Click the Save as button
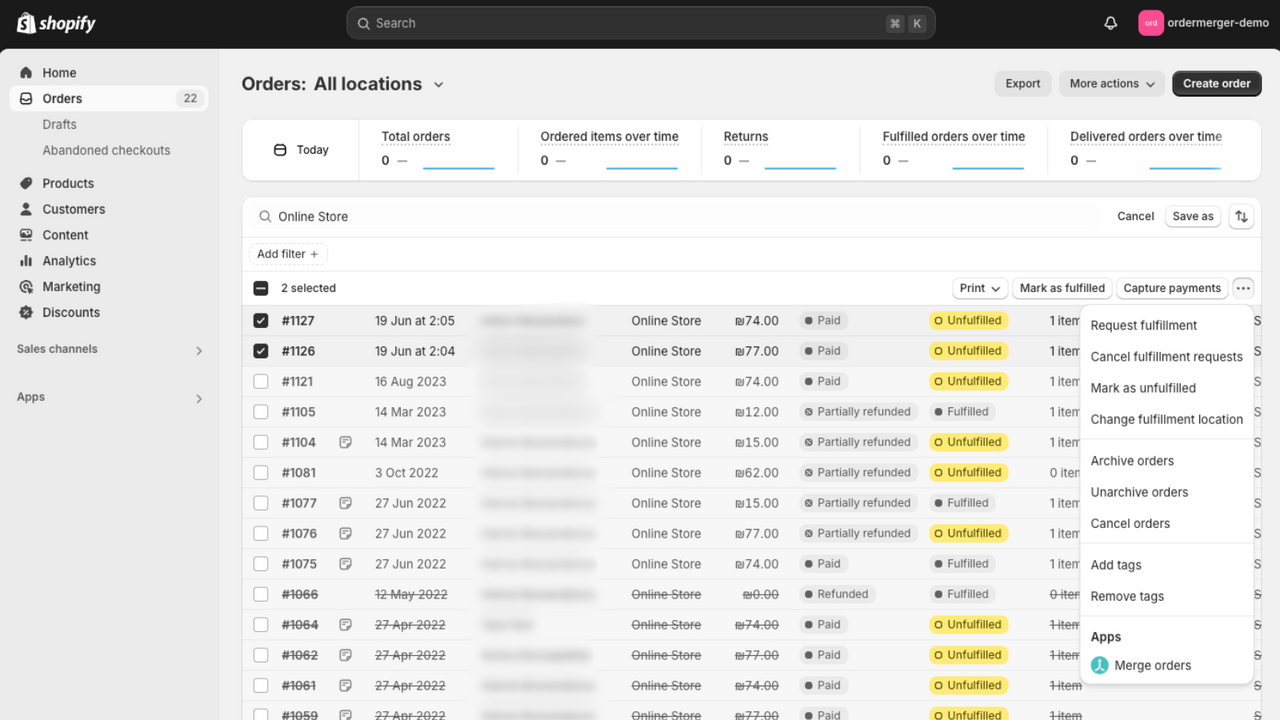Image resolution: width=1280 pixels, height=720 pixels. click(x=1193, y=216)
